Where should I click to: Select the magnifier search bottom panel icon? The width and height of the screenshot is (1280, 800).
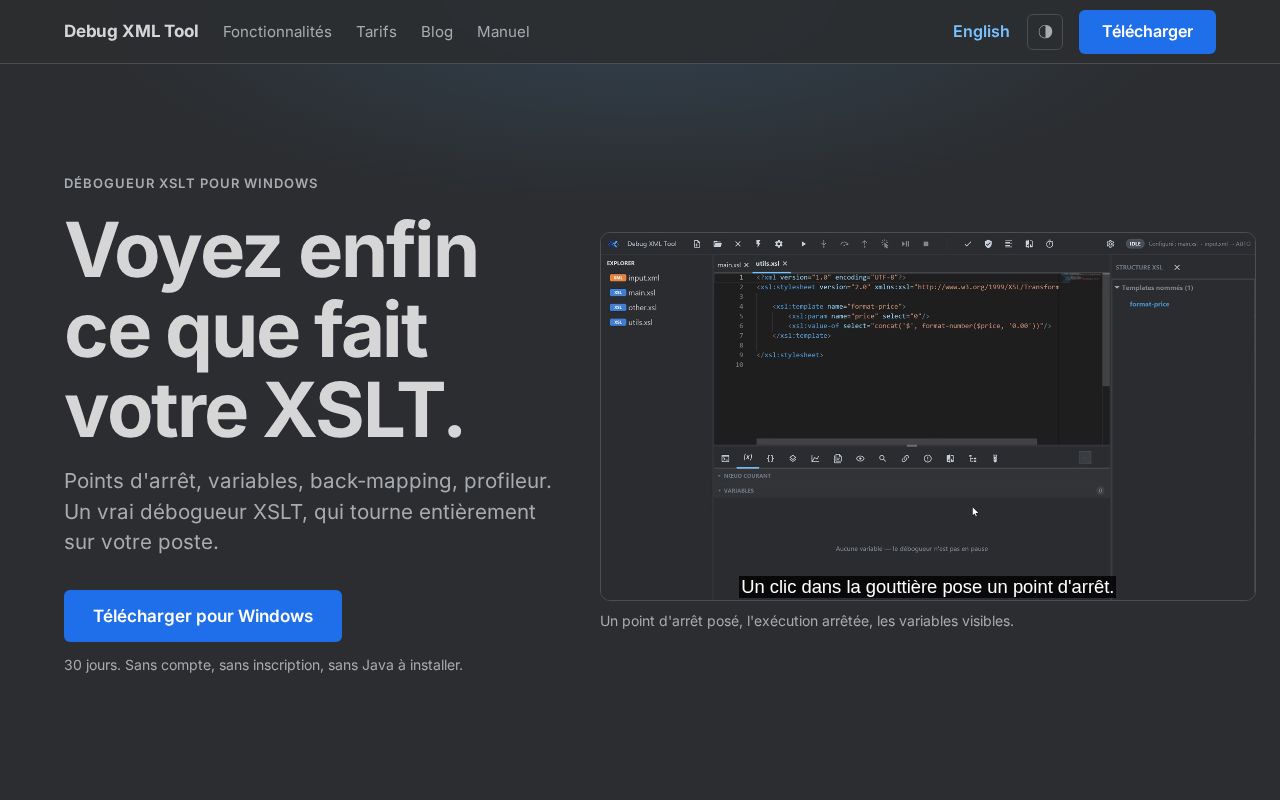click(882, 459)
